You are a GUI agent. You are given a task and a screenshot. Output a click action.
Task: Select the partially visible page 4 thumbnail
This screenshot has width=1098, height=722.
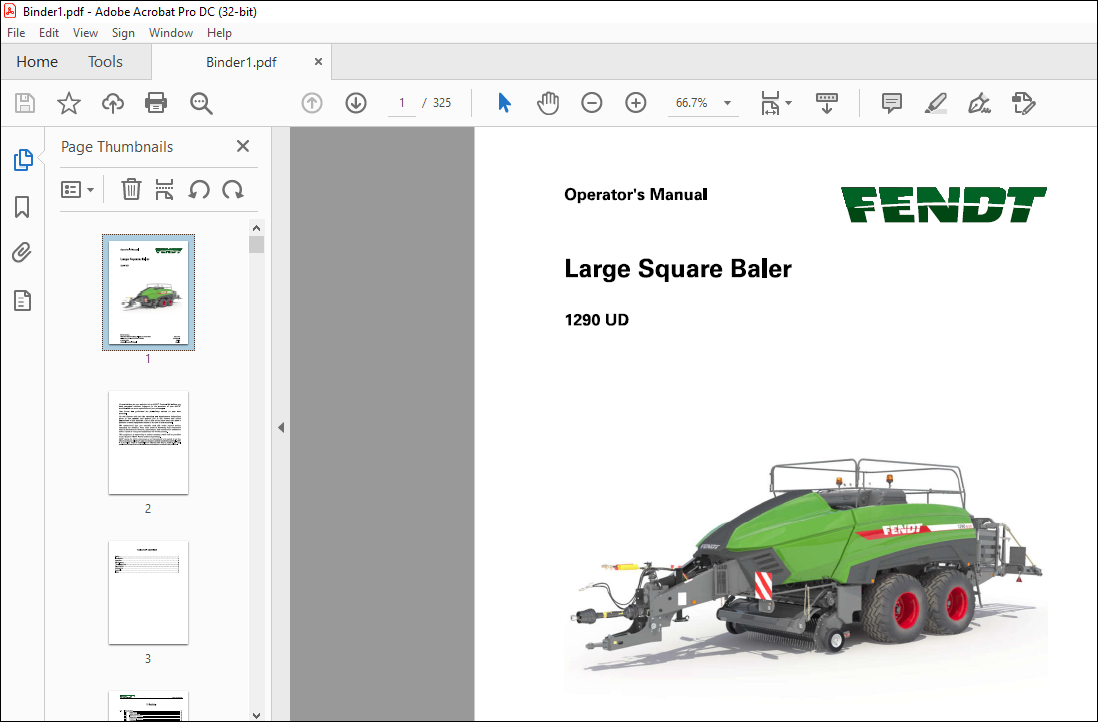click(148, 706)
